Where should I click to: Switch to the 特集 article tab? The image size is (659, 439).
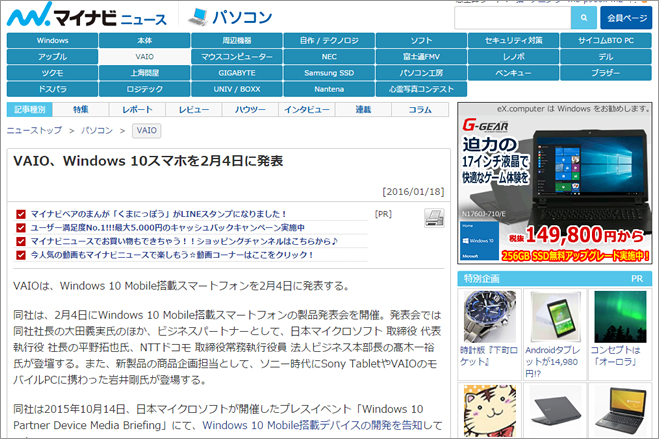tap(81, 110)
